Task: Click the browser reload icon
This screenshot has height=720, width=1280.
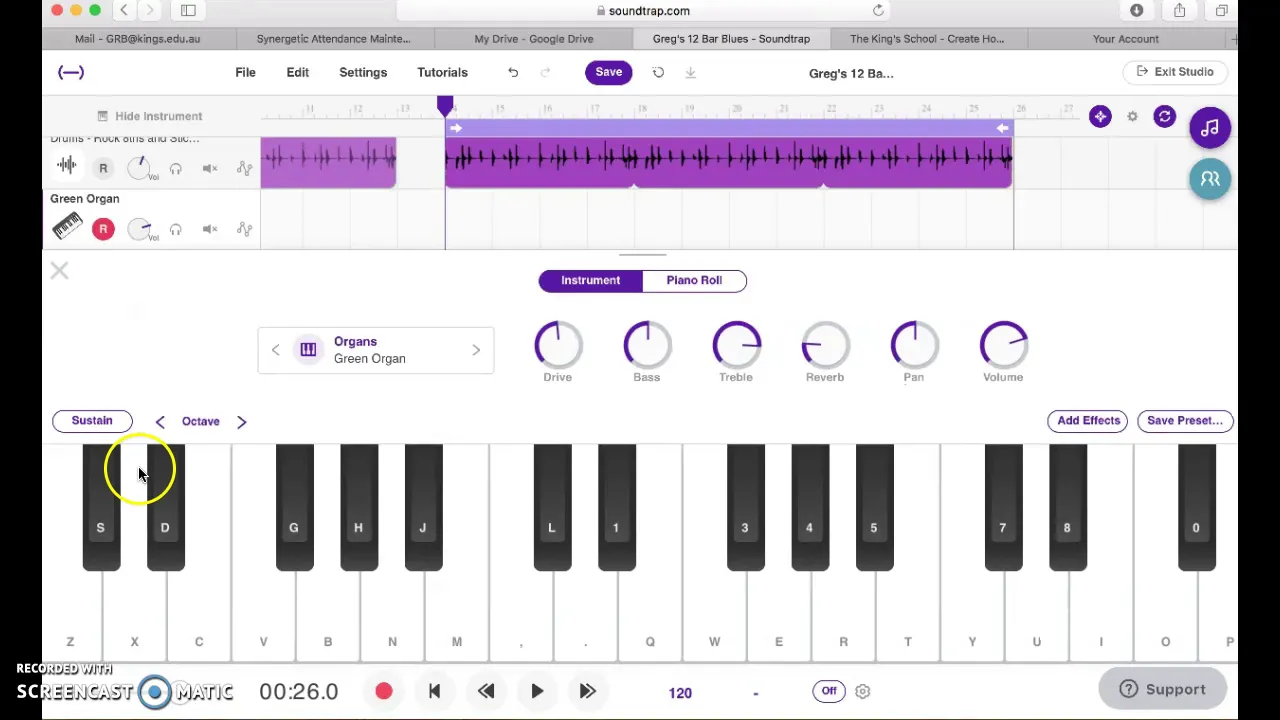Action: (878, 10)
